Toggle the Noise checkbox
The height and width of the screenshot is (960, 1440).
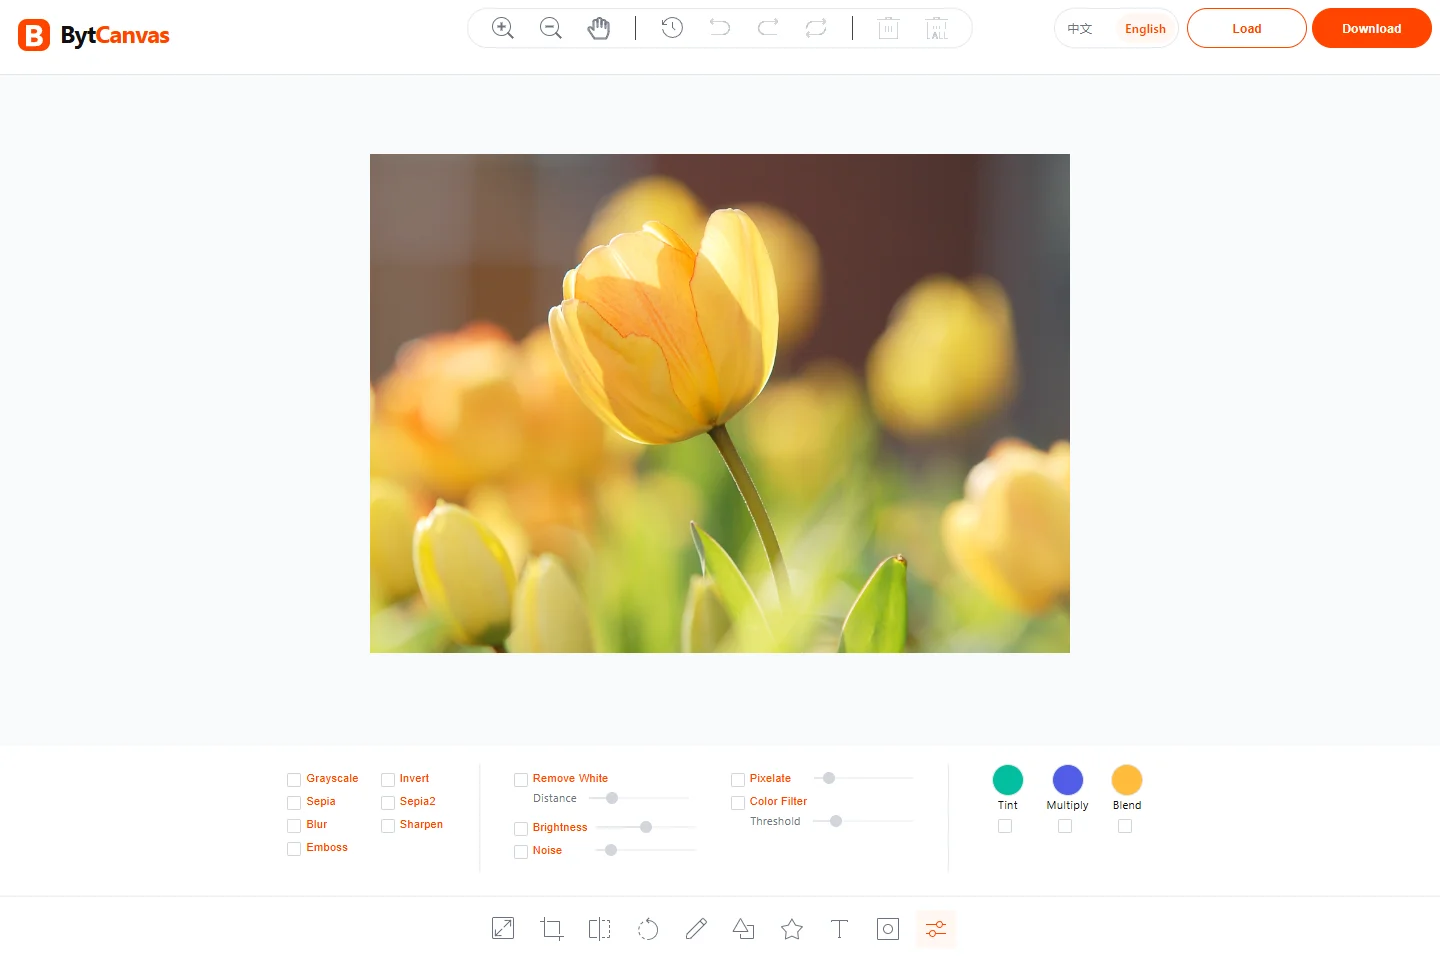[x=521, y=852]
